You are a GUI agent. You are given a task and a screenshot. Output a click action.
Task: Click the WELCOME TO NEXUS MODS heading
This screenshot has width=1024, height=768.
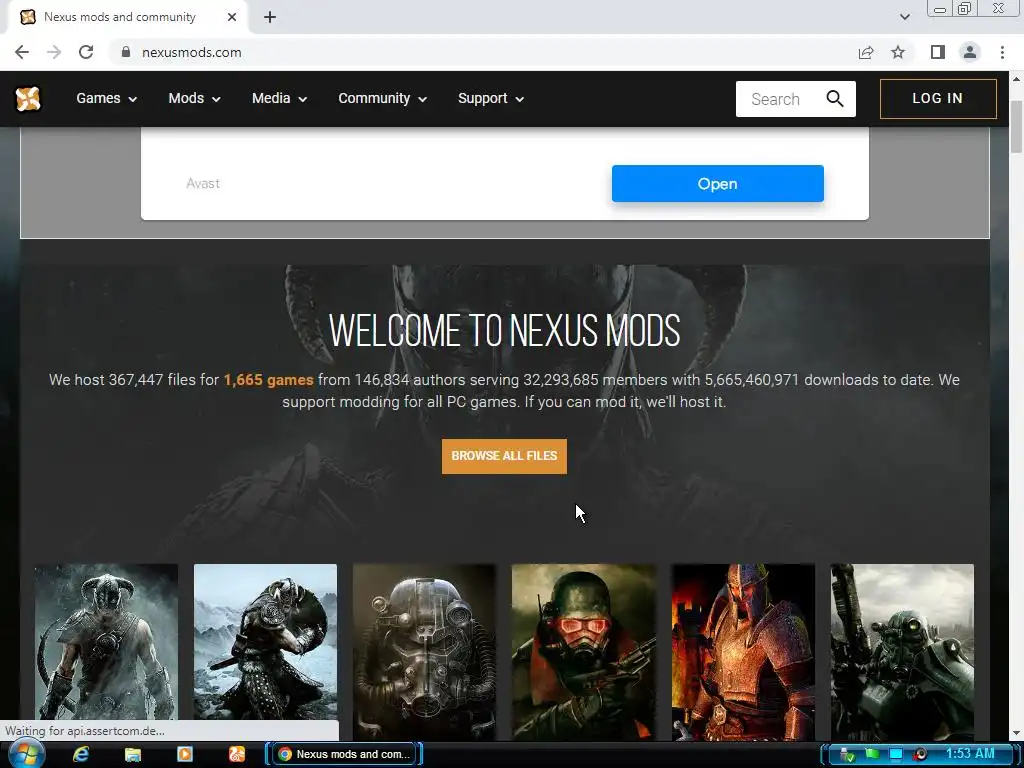(504, 330)
